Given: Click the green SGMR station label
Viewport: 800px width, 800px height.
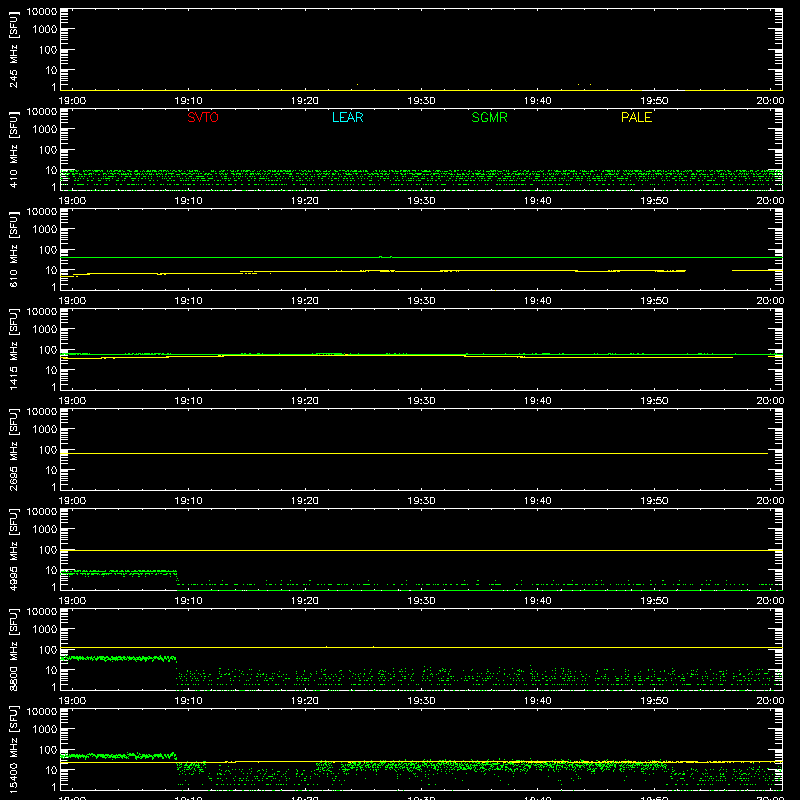Looking at the screenshot, I should pos(489,117).
